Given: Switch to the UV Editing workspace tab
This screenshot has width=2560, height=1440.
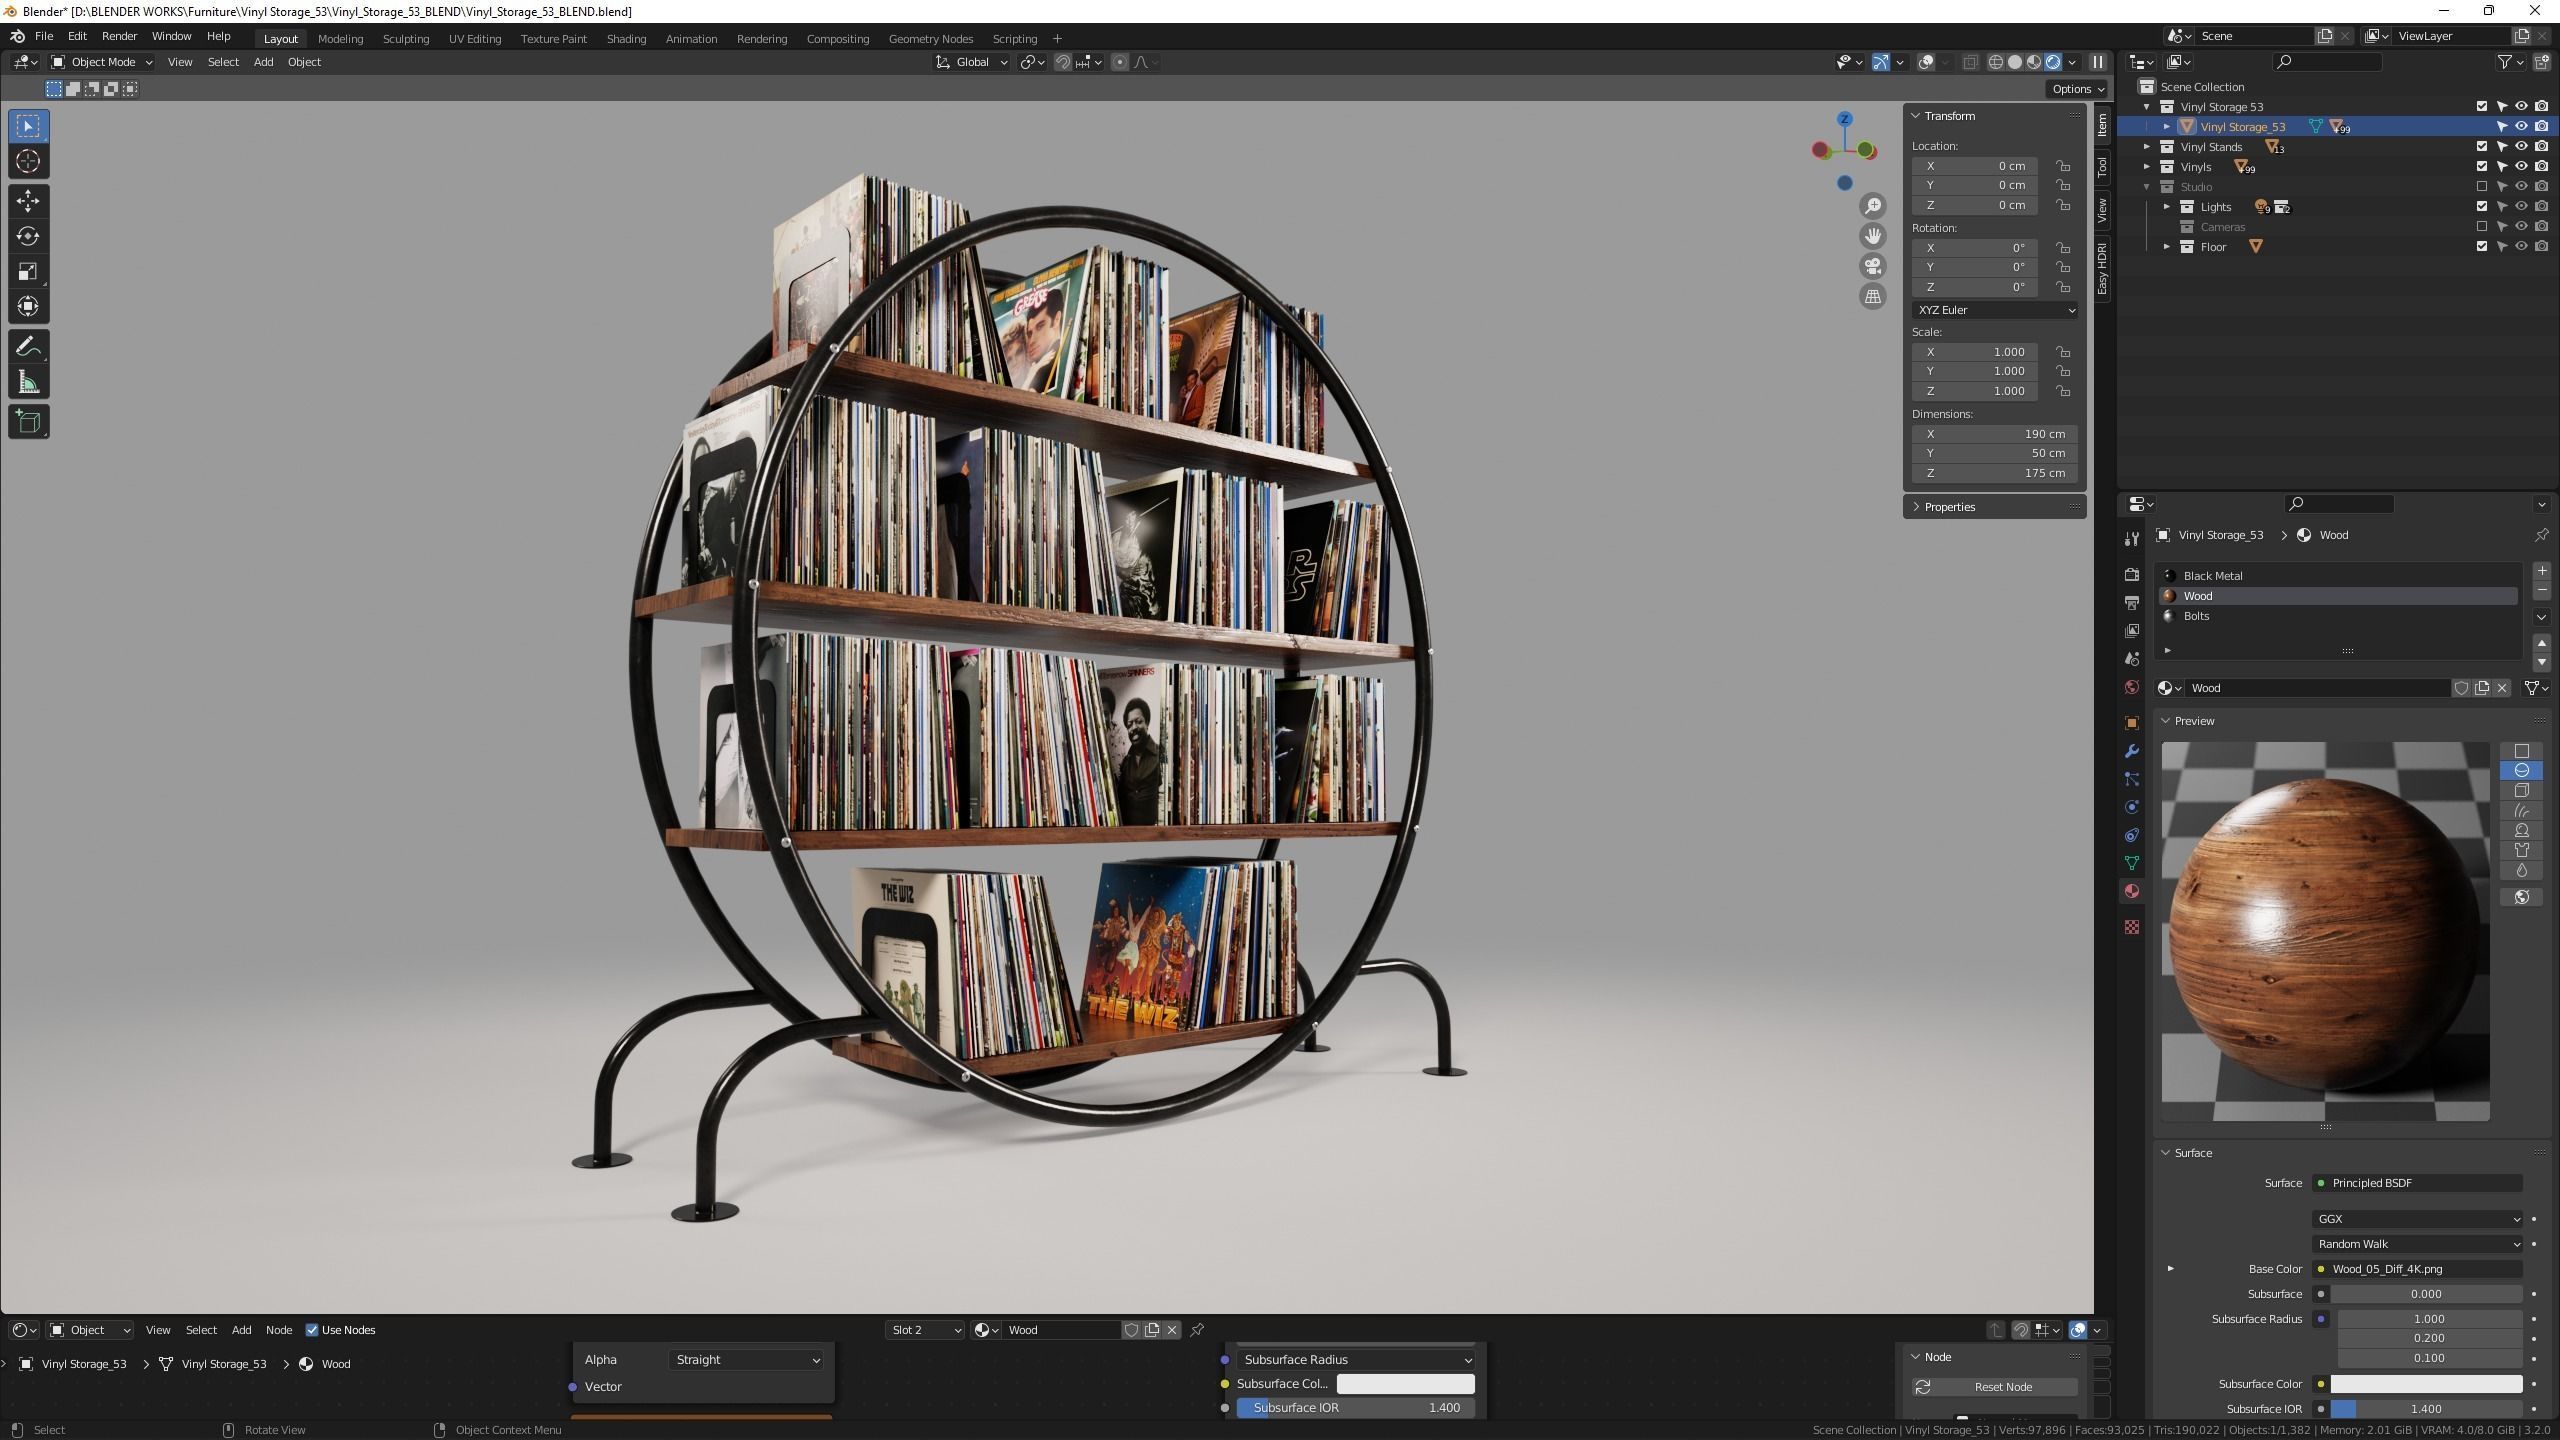Looking at the screenshot, I should [474, 39].
